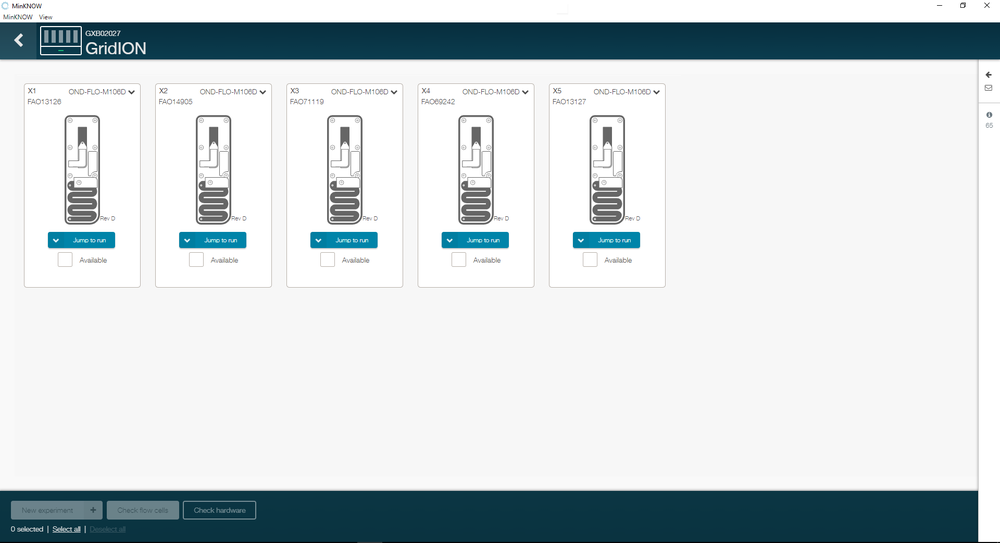Image resolution: width=1000 pixels, height=543 pixels.
Task: Expand the X2 Jump to run chevron
Action: 188,241
